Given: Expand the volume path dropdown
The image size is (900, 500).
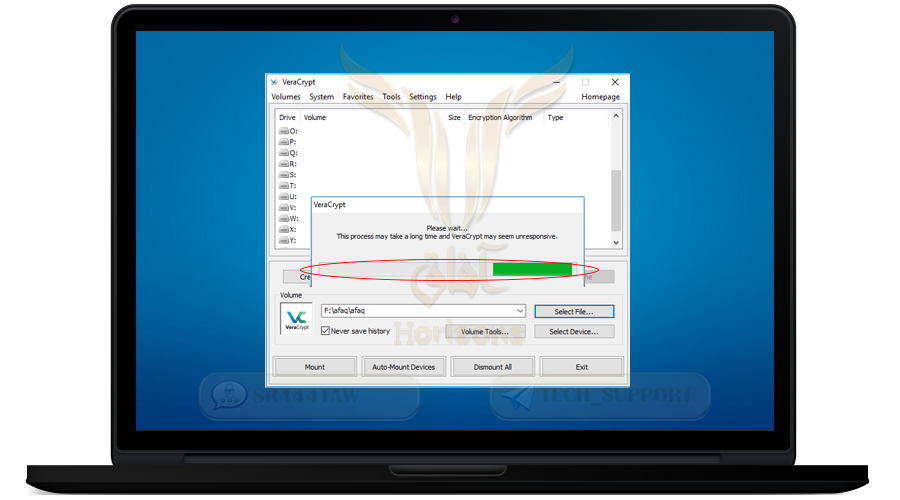Looking at the screenshot, I should pos(519,311).
